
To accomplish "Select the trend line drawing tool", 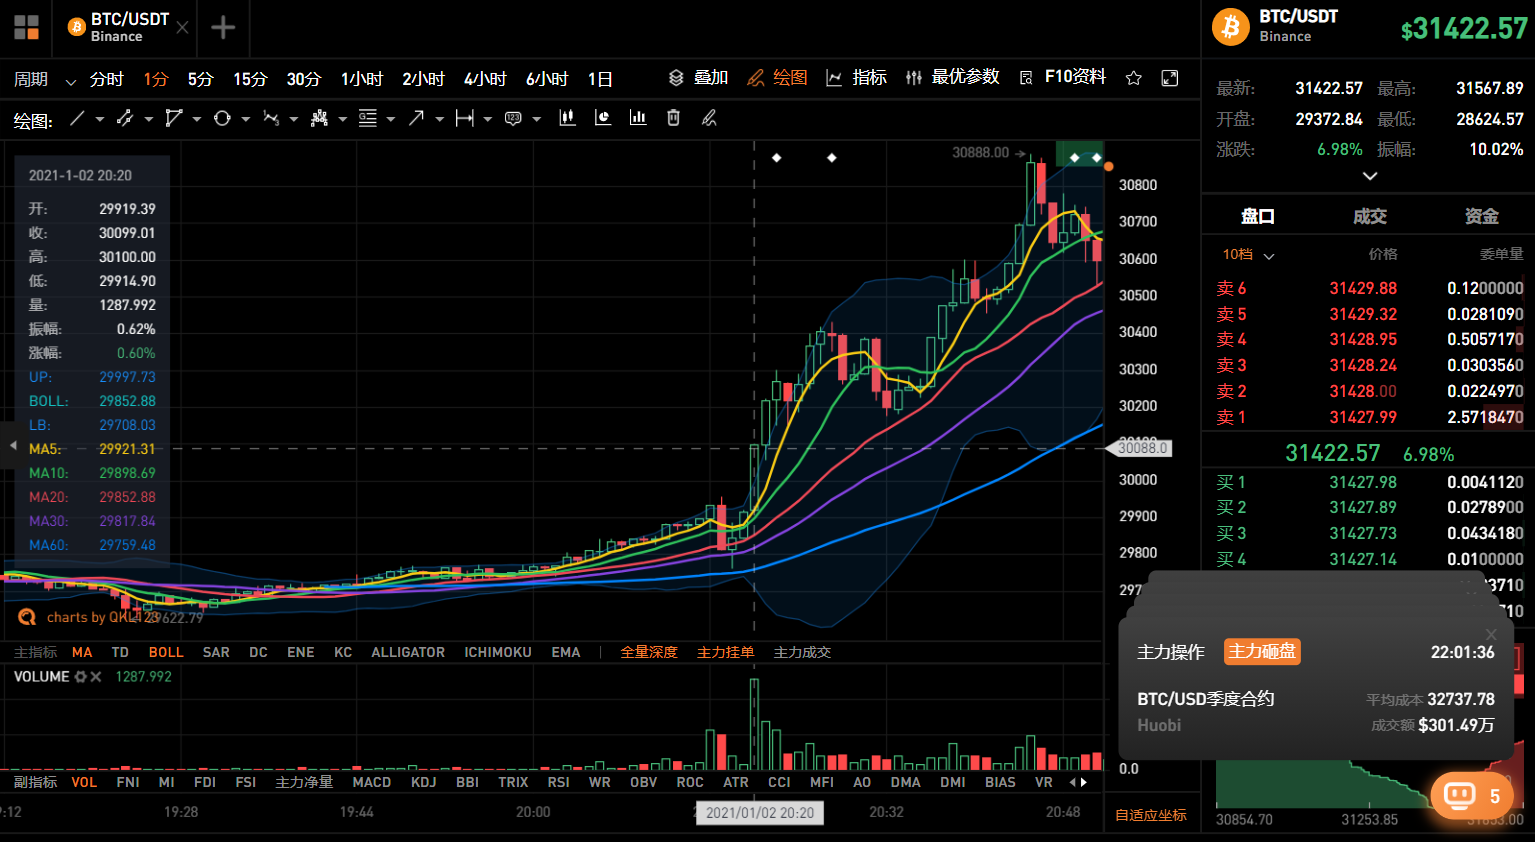I will (78, 118).
